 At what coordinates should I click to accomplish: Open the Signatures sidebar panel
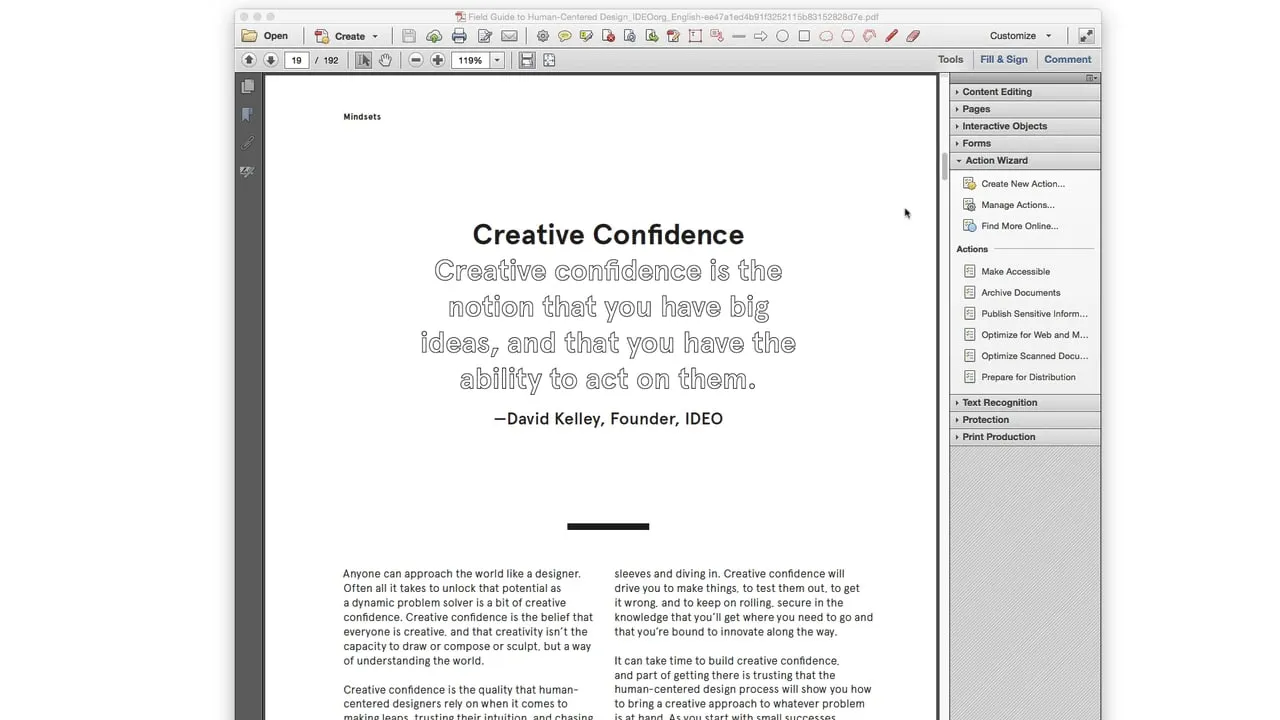[x=248, y=172]
